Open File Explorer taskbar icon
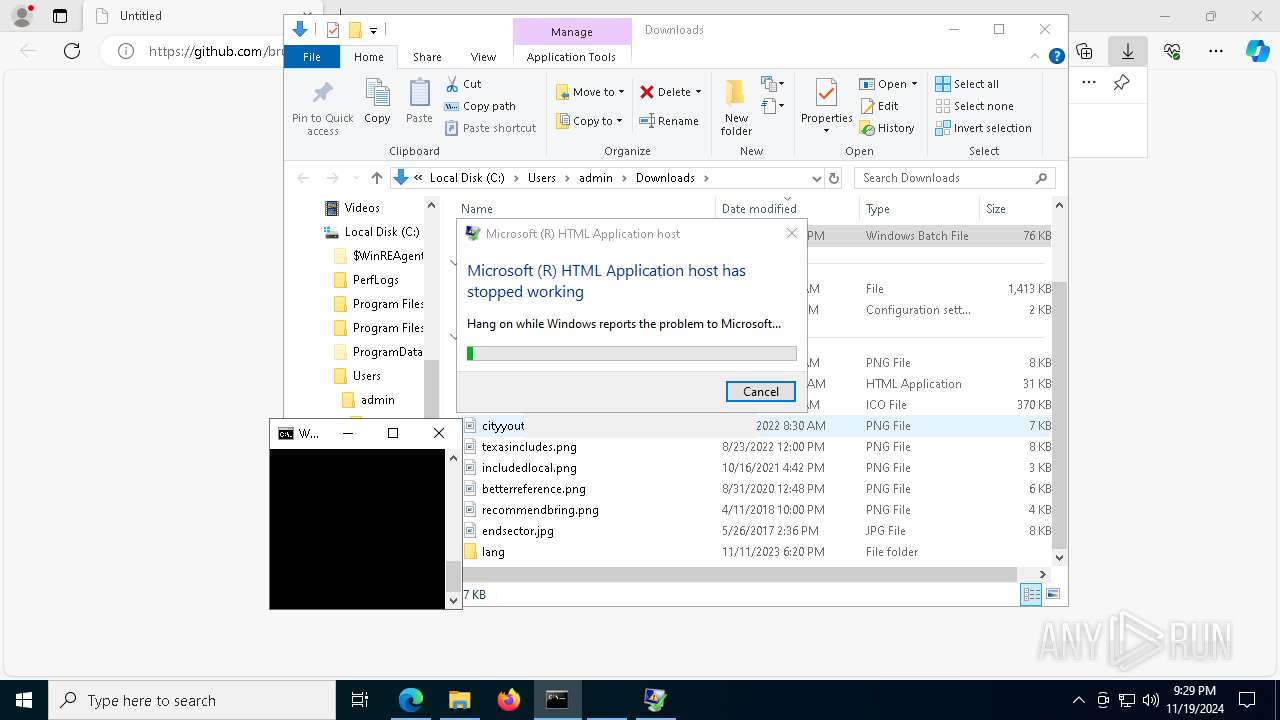The width and height of the screenshot is (1280, 720). 459,700
